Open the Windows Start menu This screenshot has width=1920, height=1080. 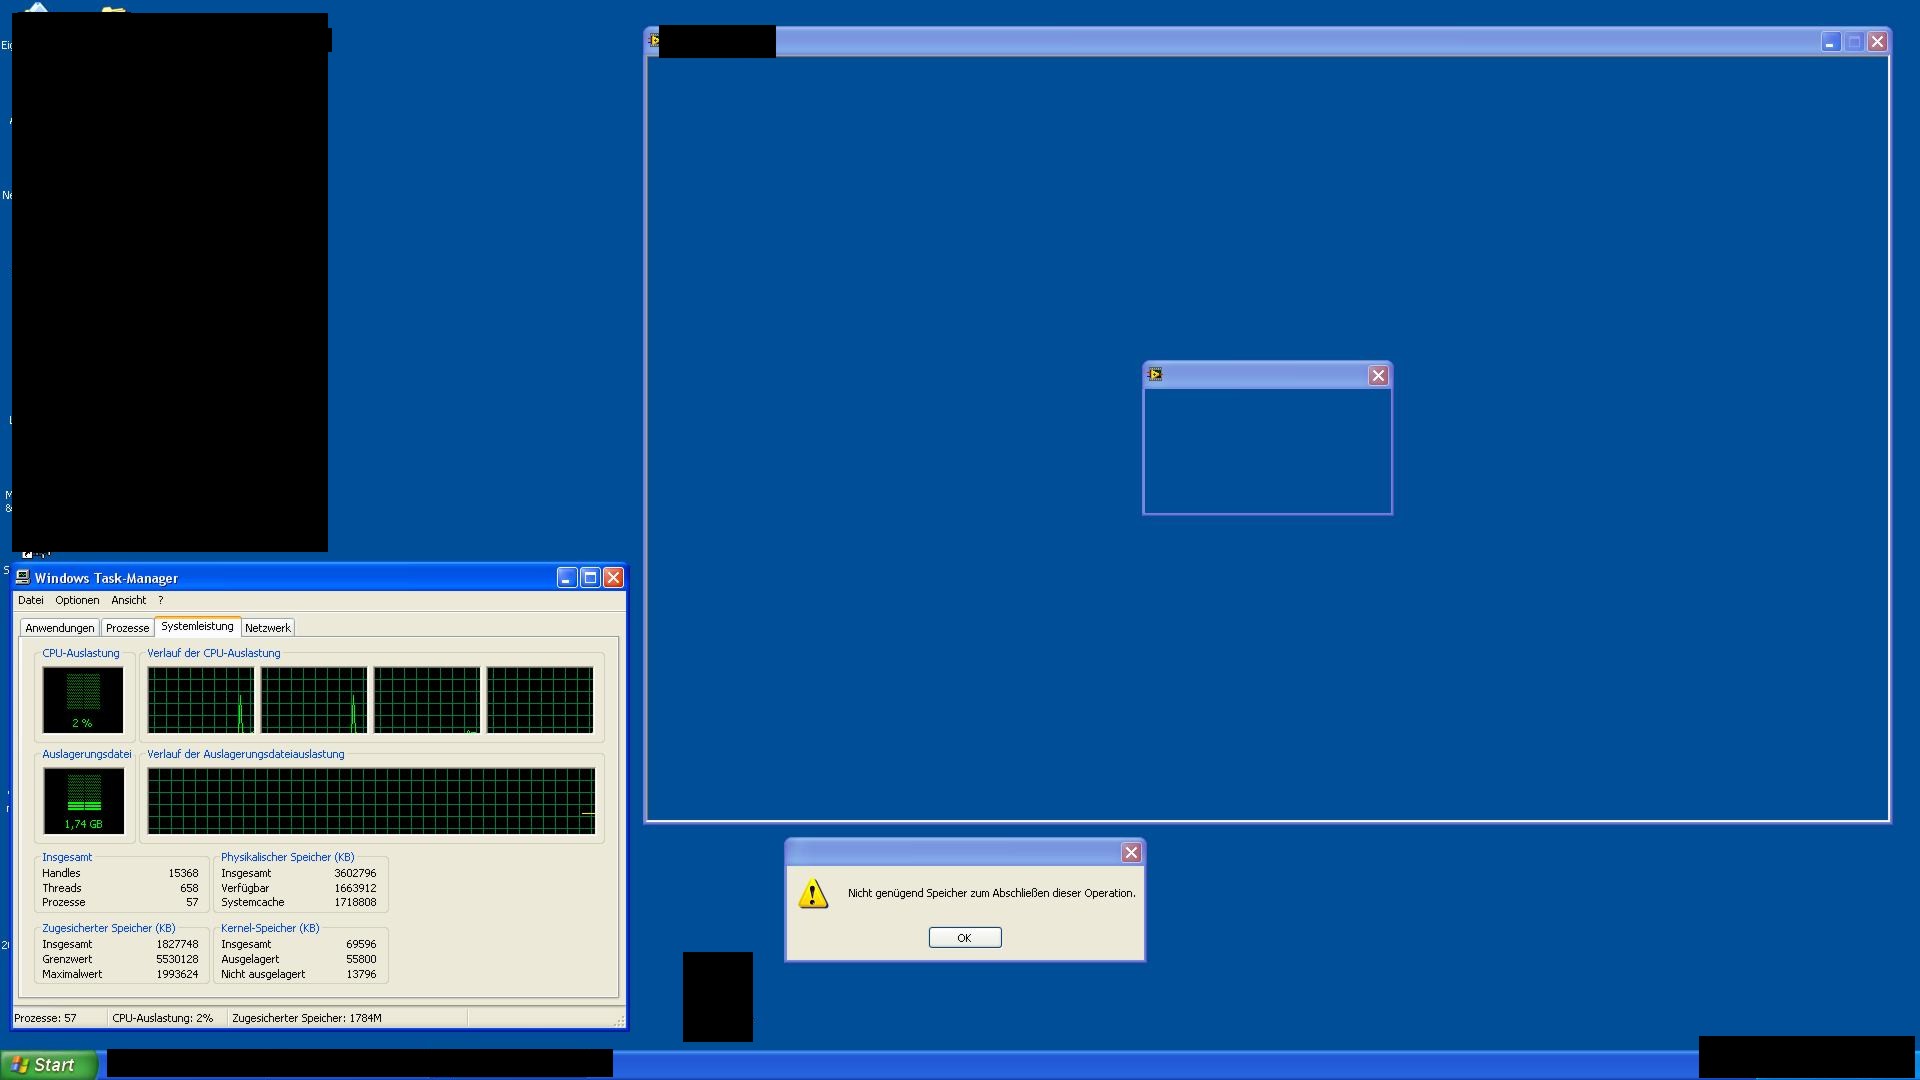pyautogui.click(x=48, y=1065)
